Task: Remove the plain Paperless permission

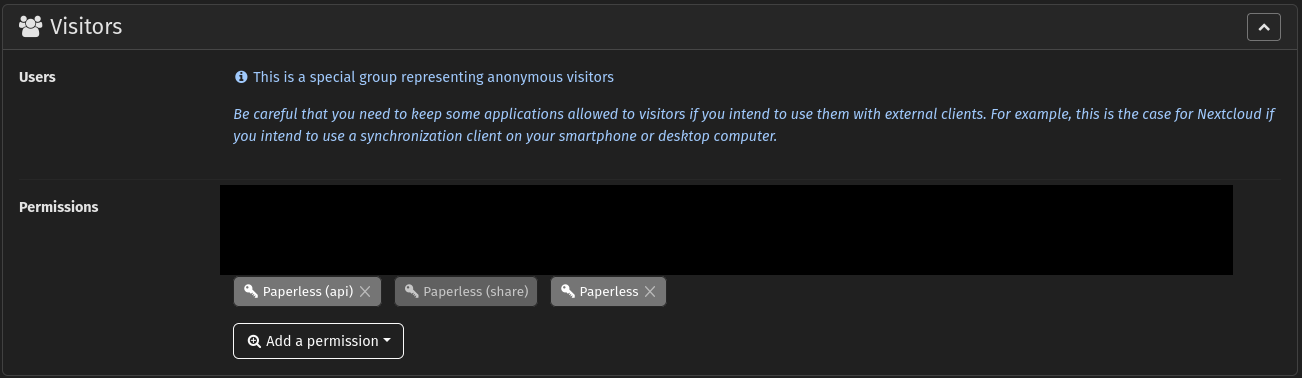Action: click(650, 292)
